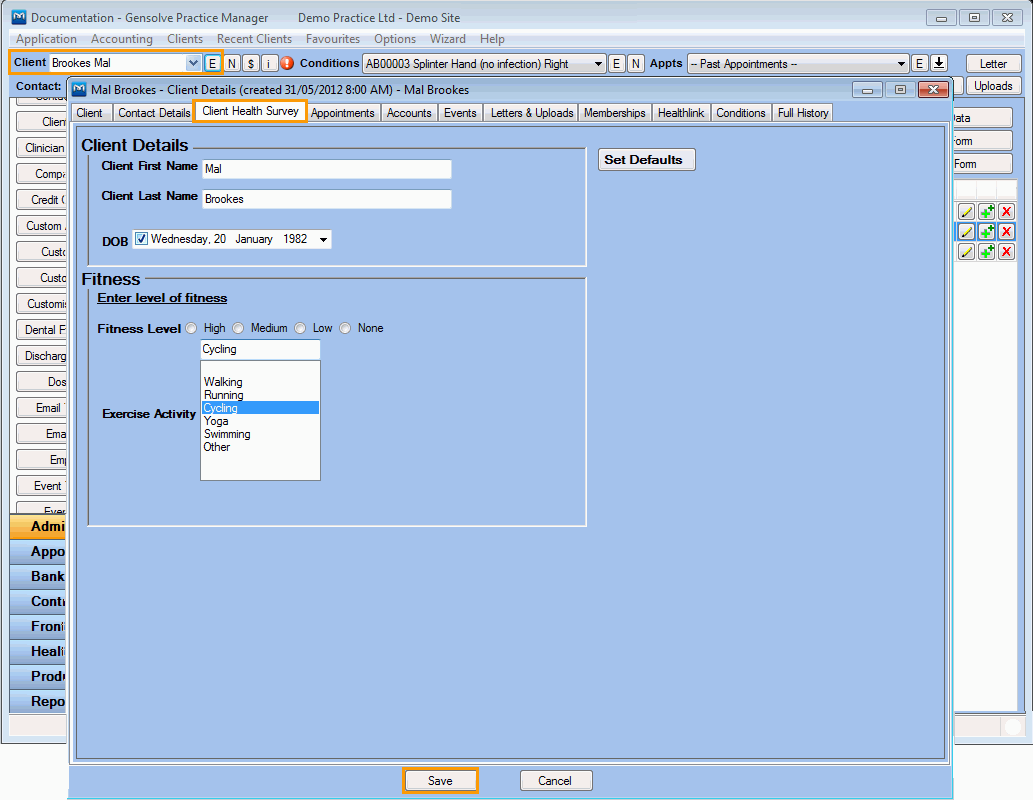Open the Conditions dropdown

click(x=598, y=63)
